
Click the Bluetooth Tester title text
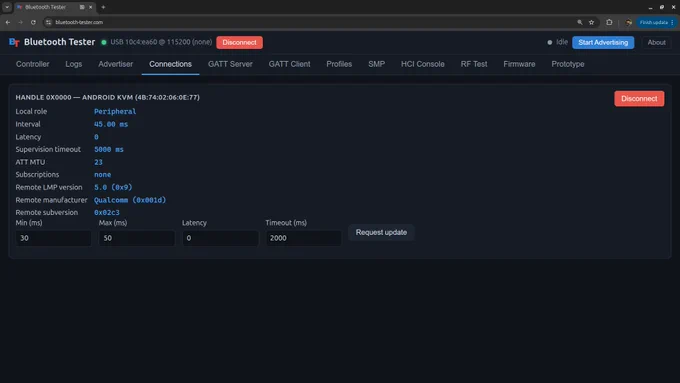tap(59, 42)
